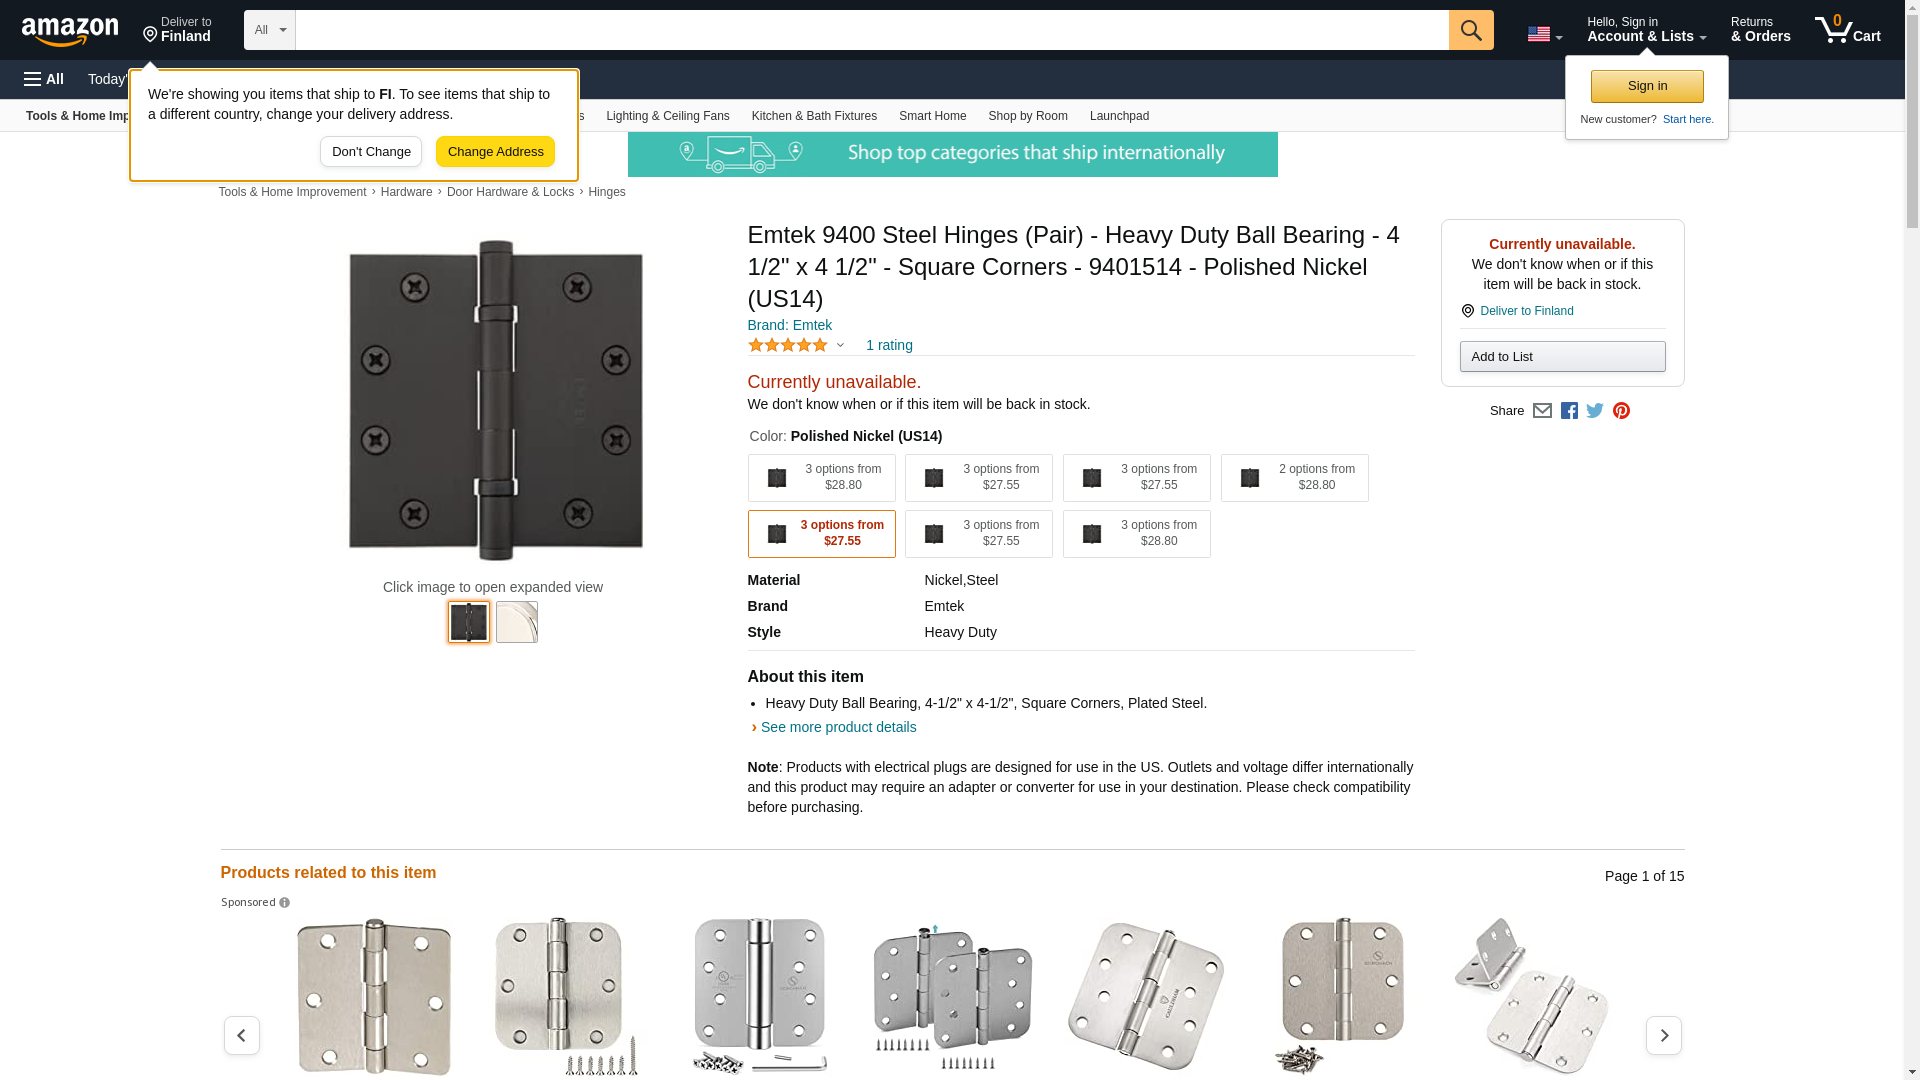Open See more product details link
This screenshot has width=1920, height=1080.
coord(838,727)
